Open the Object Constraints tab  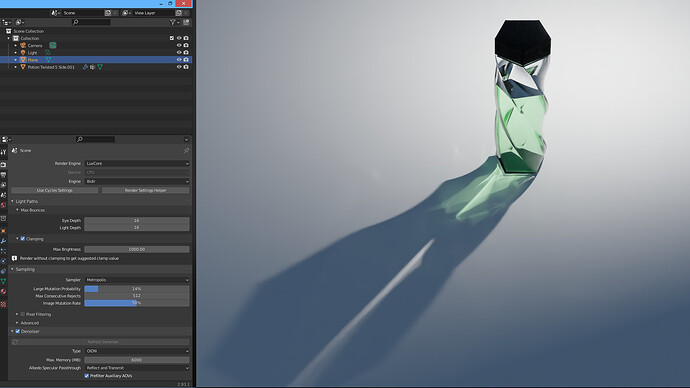pyautogui.click(x=4, y=271)
